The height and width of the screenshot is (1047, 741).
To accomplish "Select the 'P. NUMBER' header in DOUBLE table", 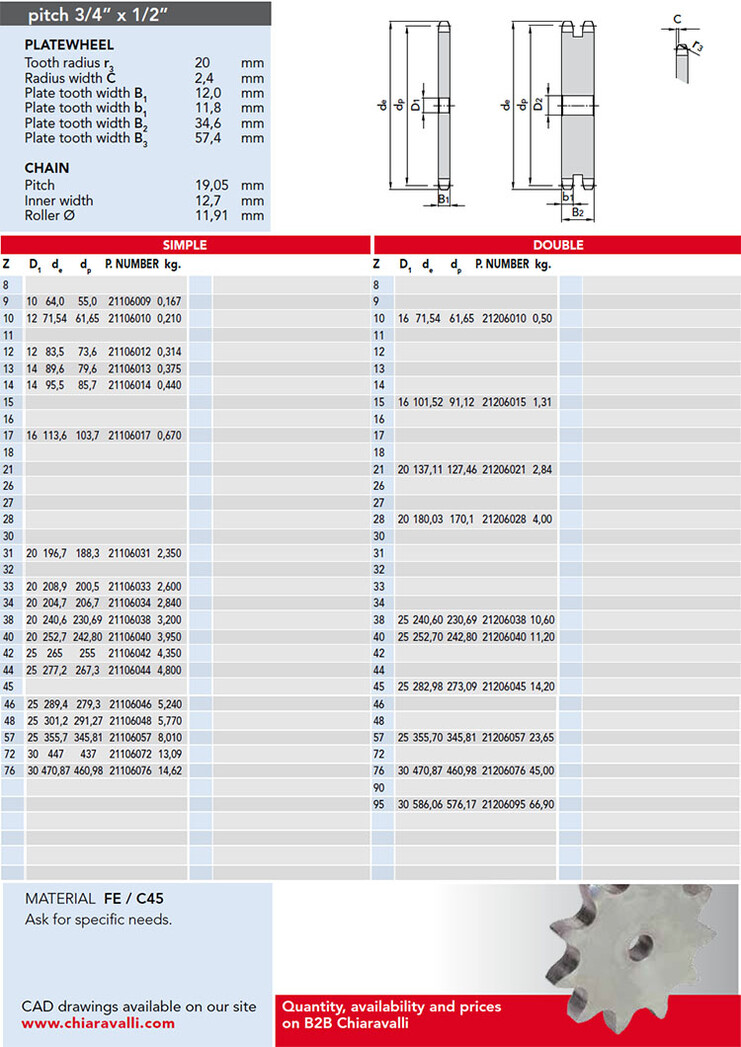I will (503, 264).
